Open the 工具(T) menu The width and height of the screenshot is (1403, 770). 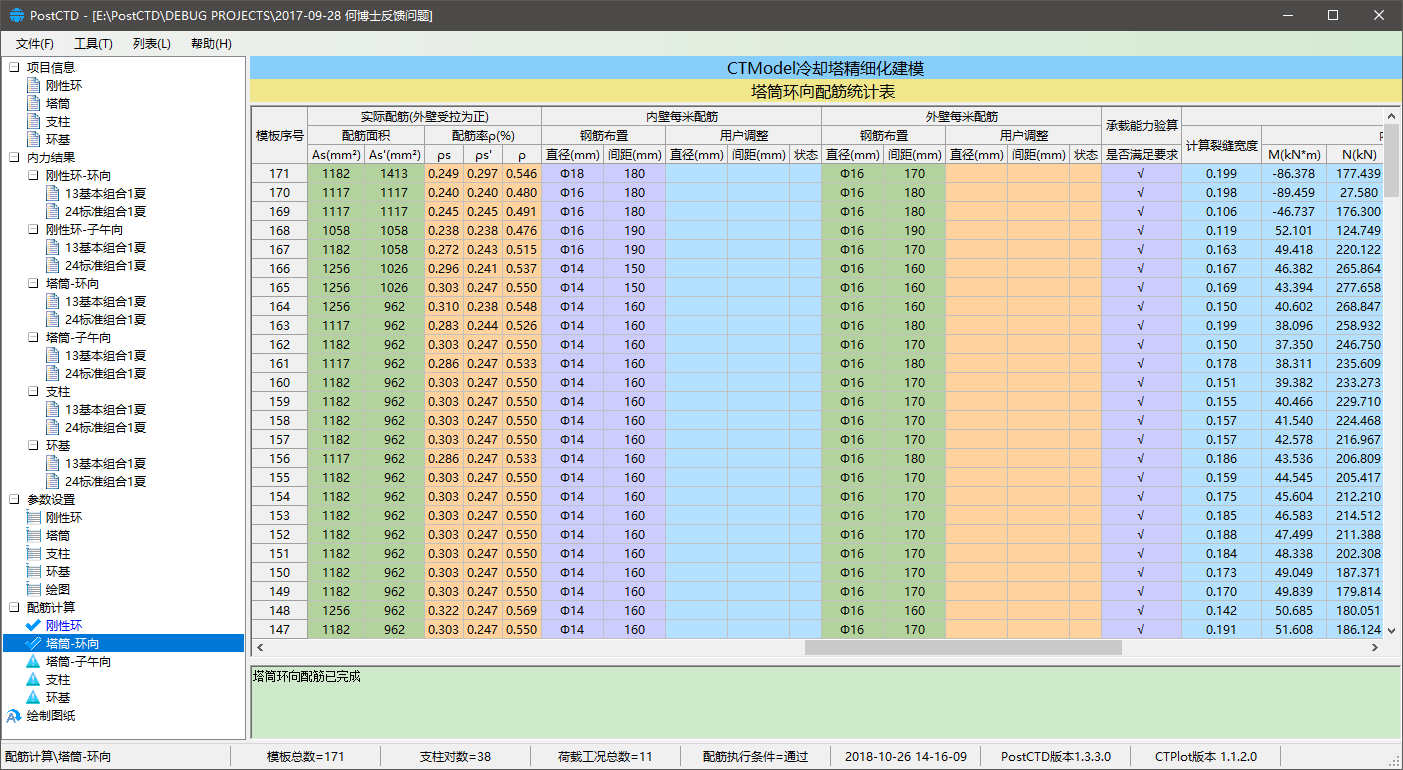click(x=93, y=44)
